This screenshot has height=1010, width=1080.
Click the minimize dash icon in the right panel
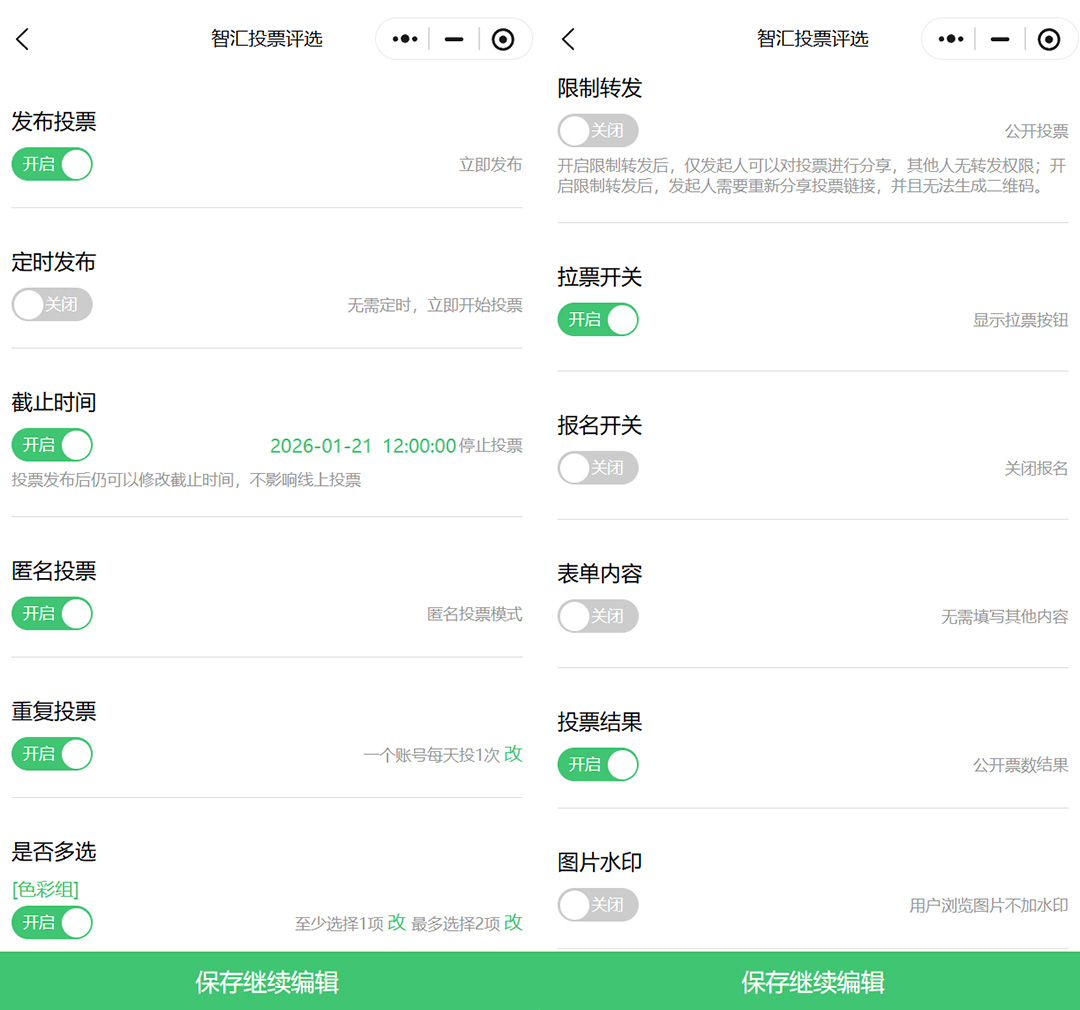pos(1000,39)
